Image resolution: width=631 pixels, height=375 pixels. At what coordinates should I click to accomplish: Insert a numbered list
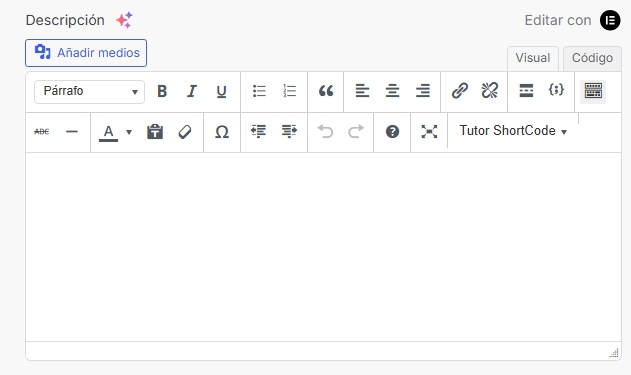(x=289, y=91)
